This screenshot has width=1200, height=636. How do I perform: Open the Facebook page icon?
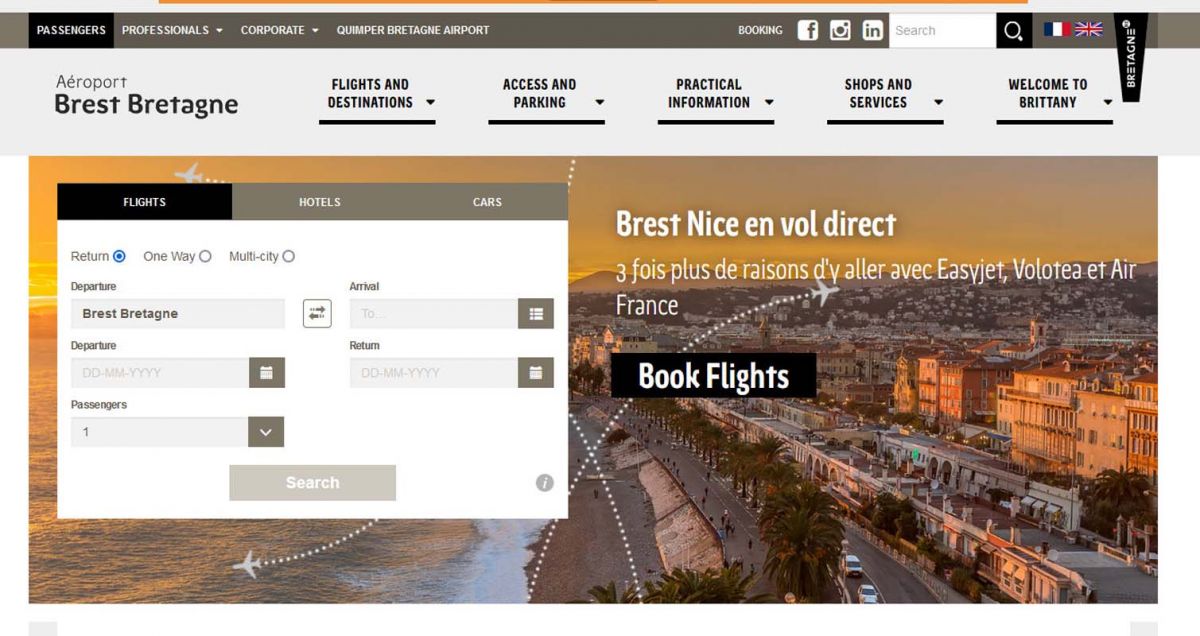[808, 30]
